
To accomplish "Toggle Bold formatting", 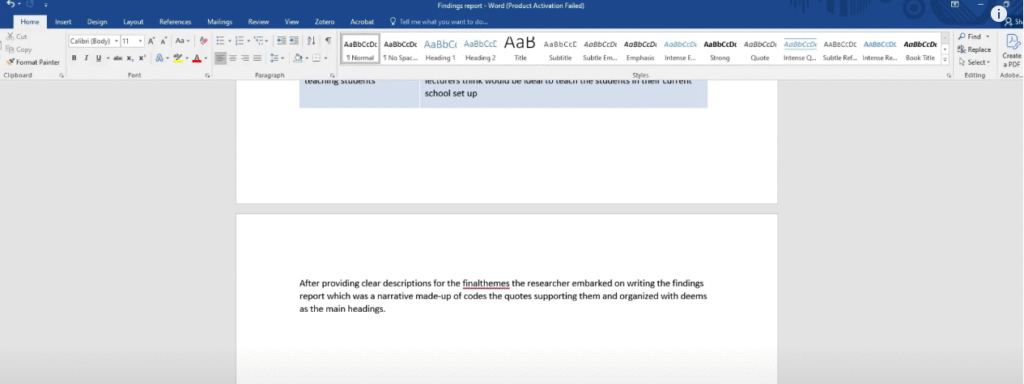I will tap(74, 58).
